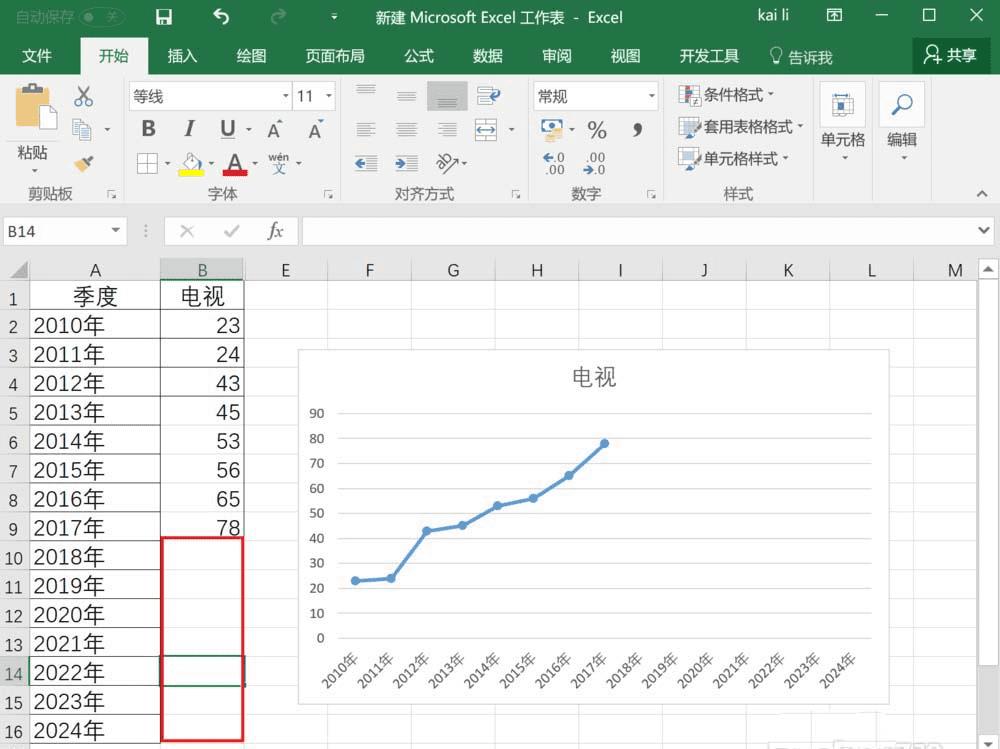The image size is (1000, 749).
Task: Click the Undo arrow icon
Action: pos(221,17)
